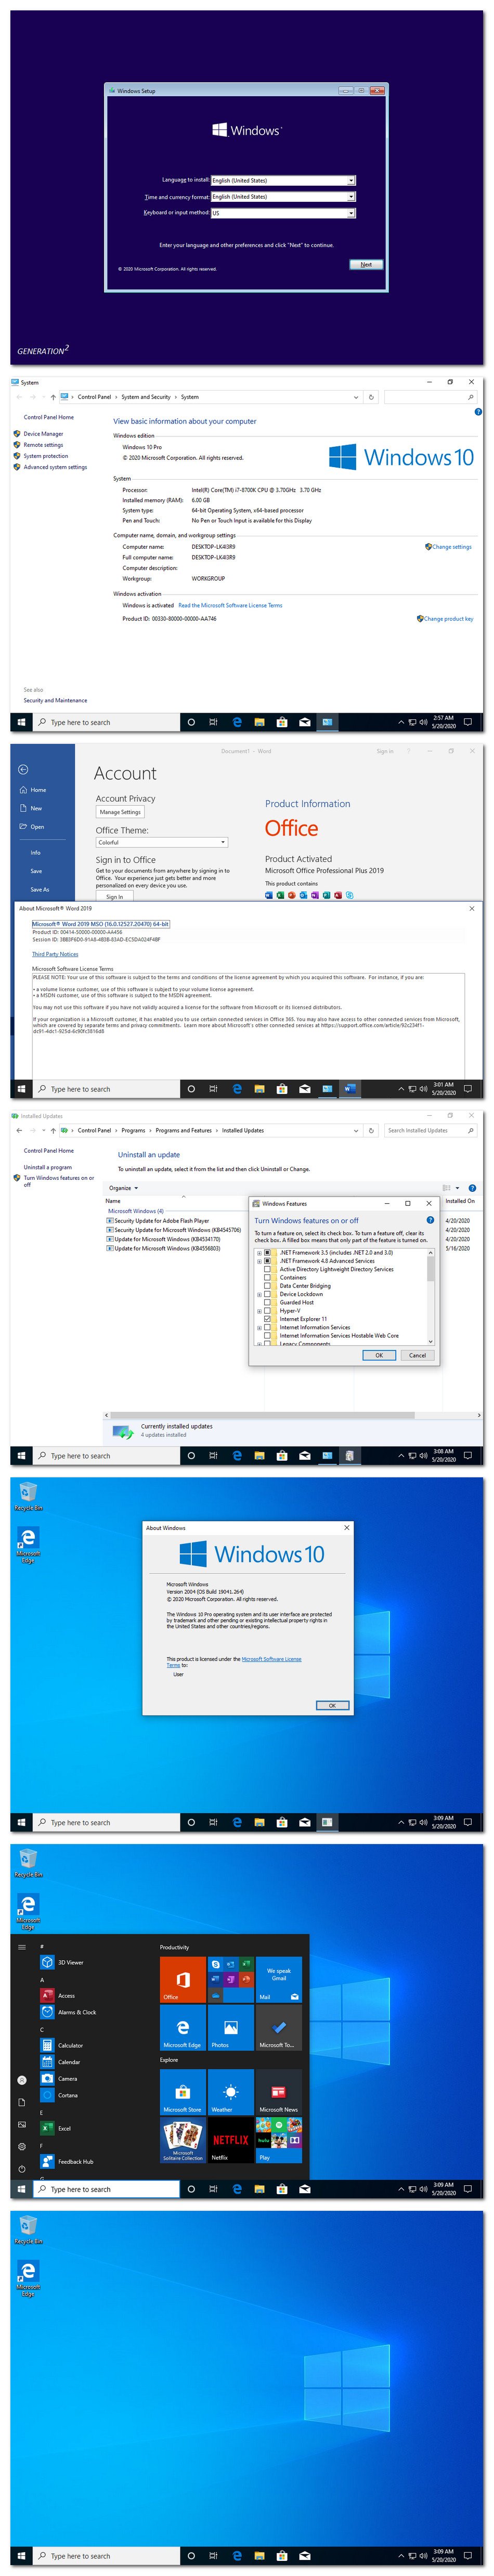494x2576 pixels.
Task: Select Home in Word backstage sidebar
Action: (32, 790)
